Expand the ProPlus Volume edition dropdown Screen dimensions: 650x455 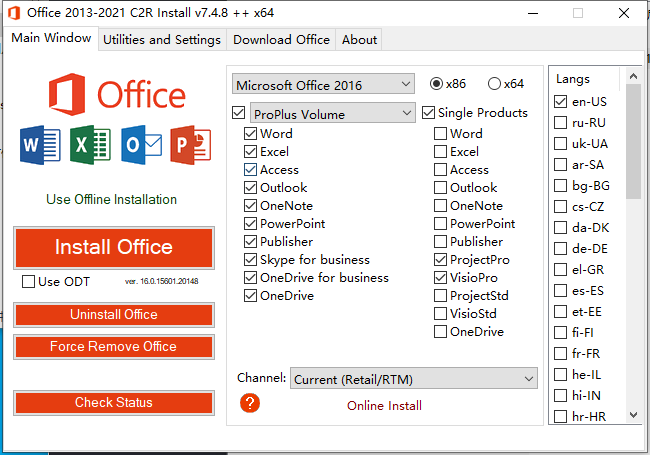coord(332,114)
